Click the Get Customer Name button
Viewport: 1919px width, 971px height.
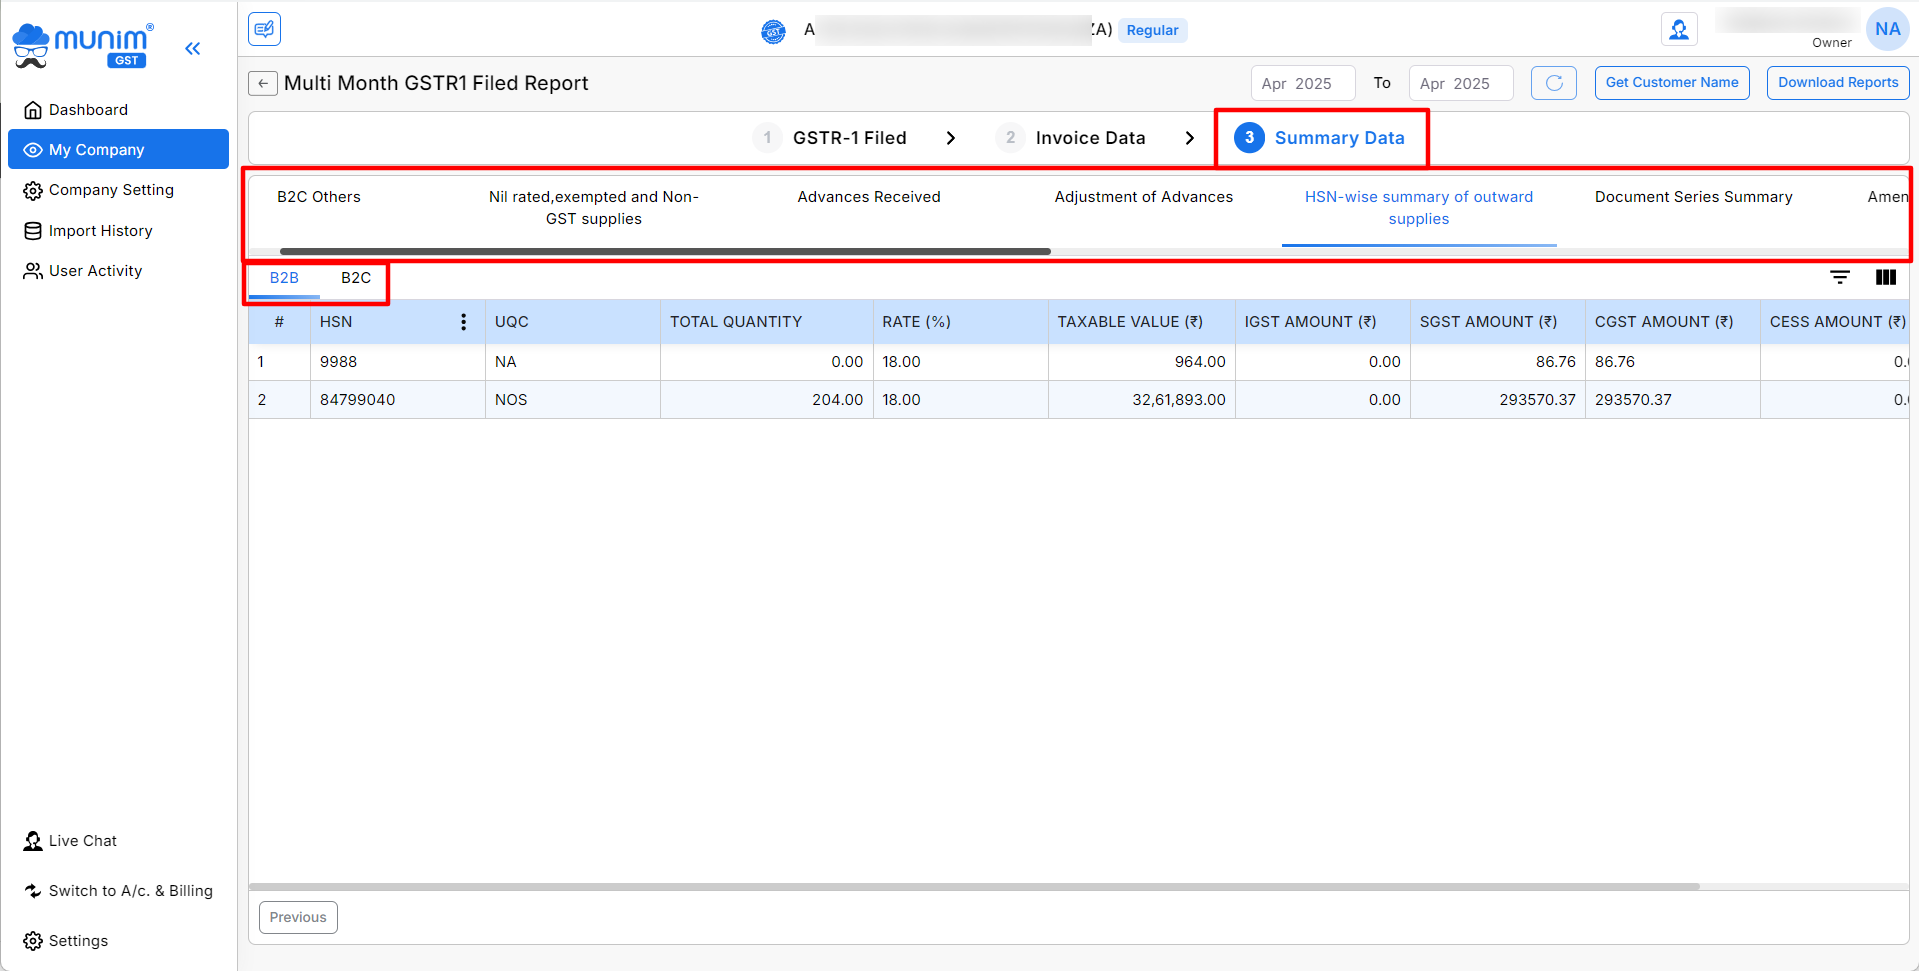[1671, 83]
